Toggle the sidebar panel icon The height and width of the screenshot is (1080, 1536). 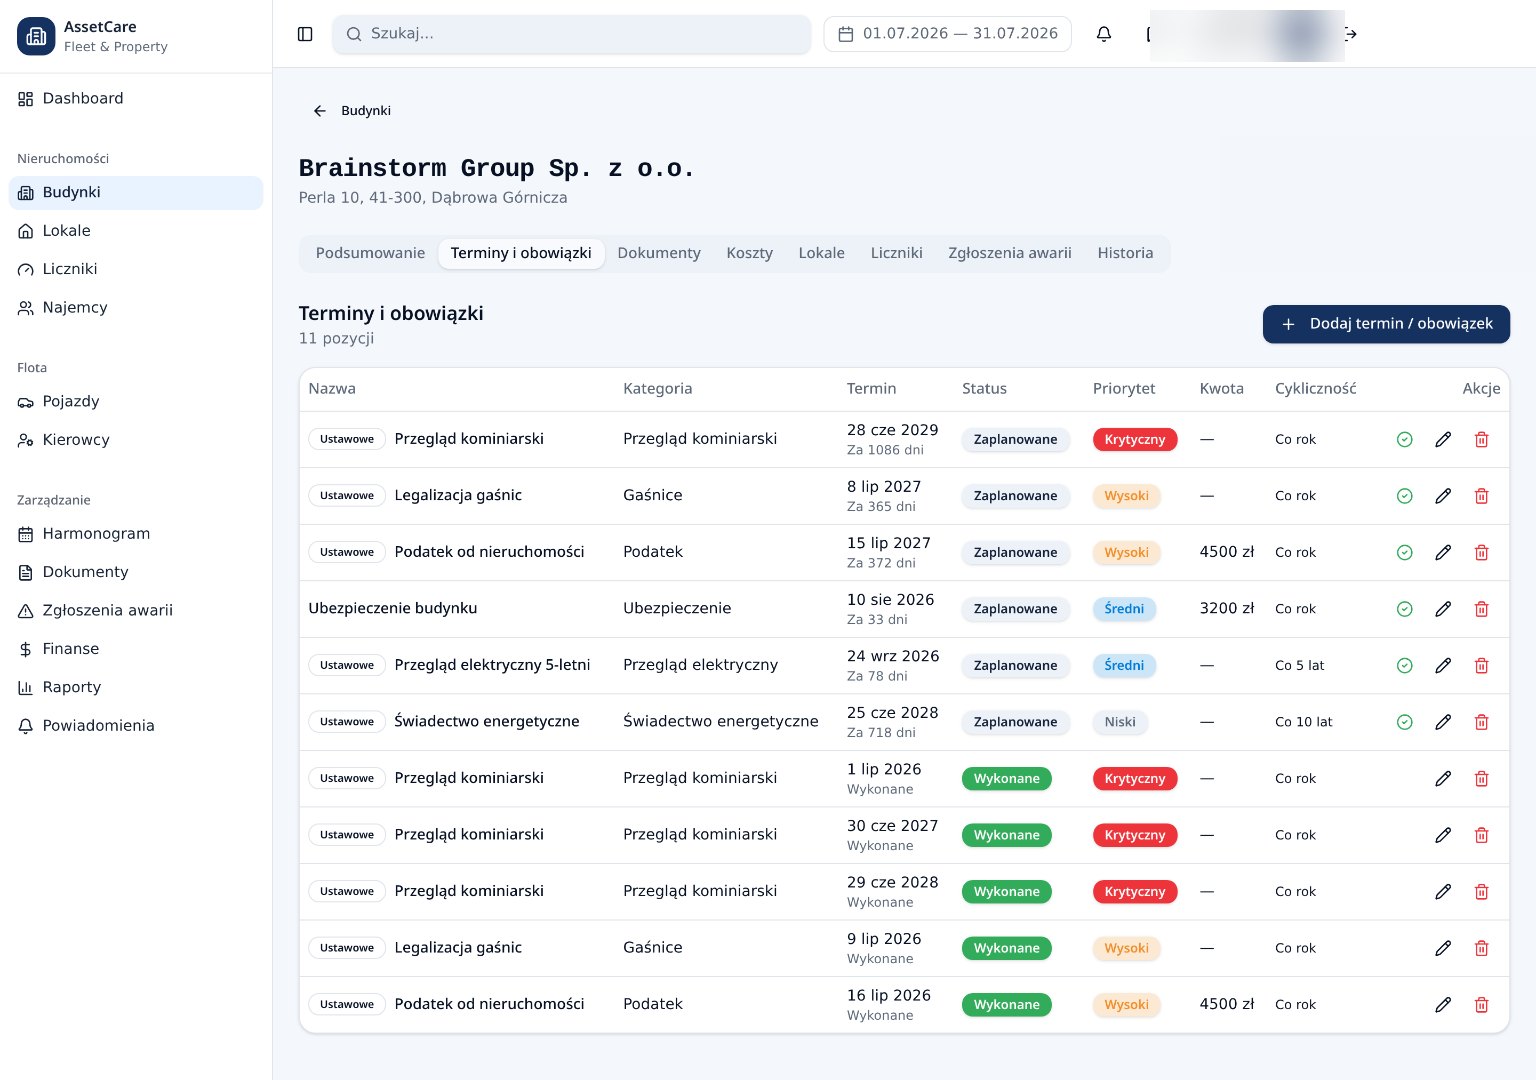[305, 34]
